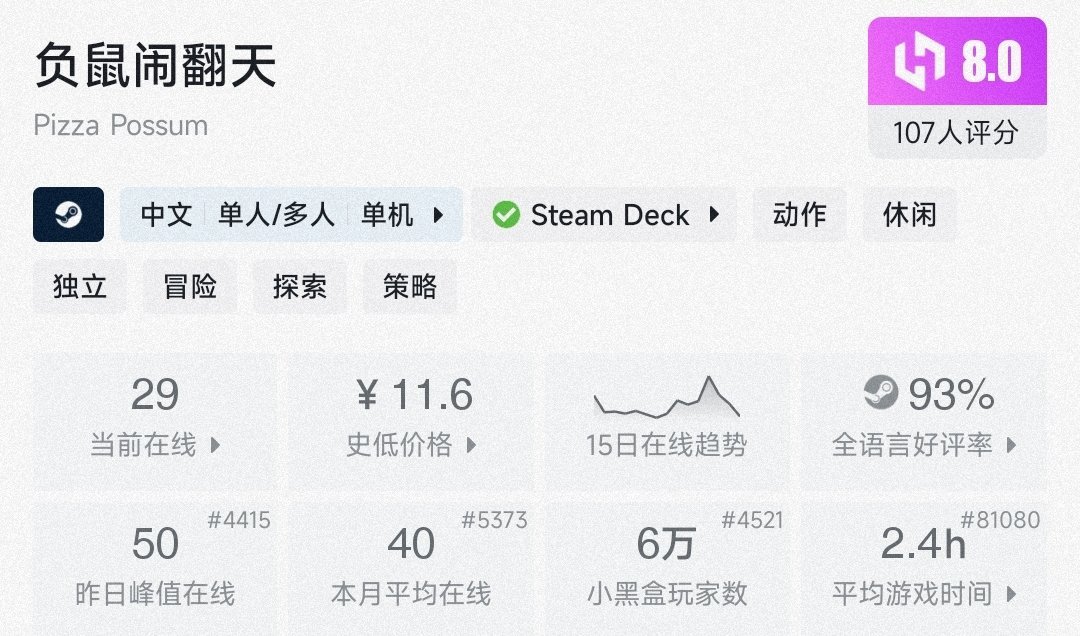Expand the Steam Deck compatibility arrow
The height and width of the screenshot is (636, 1080).
714,214
